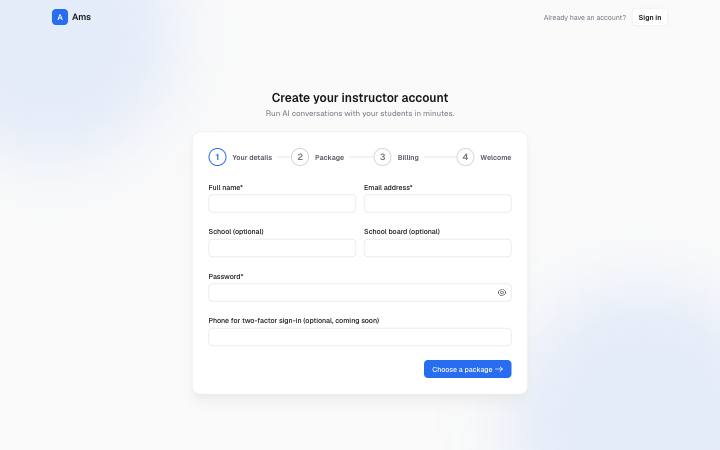Click 'Already have an account?' text

[x=585, y=17]
